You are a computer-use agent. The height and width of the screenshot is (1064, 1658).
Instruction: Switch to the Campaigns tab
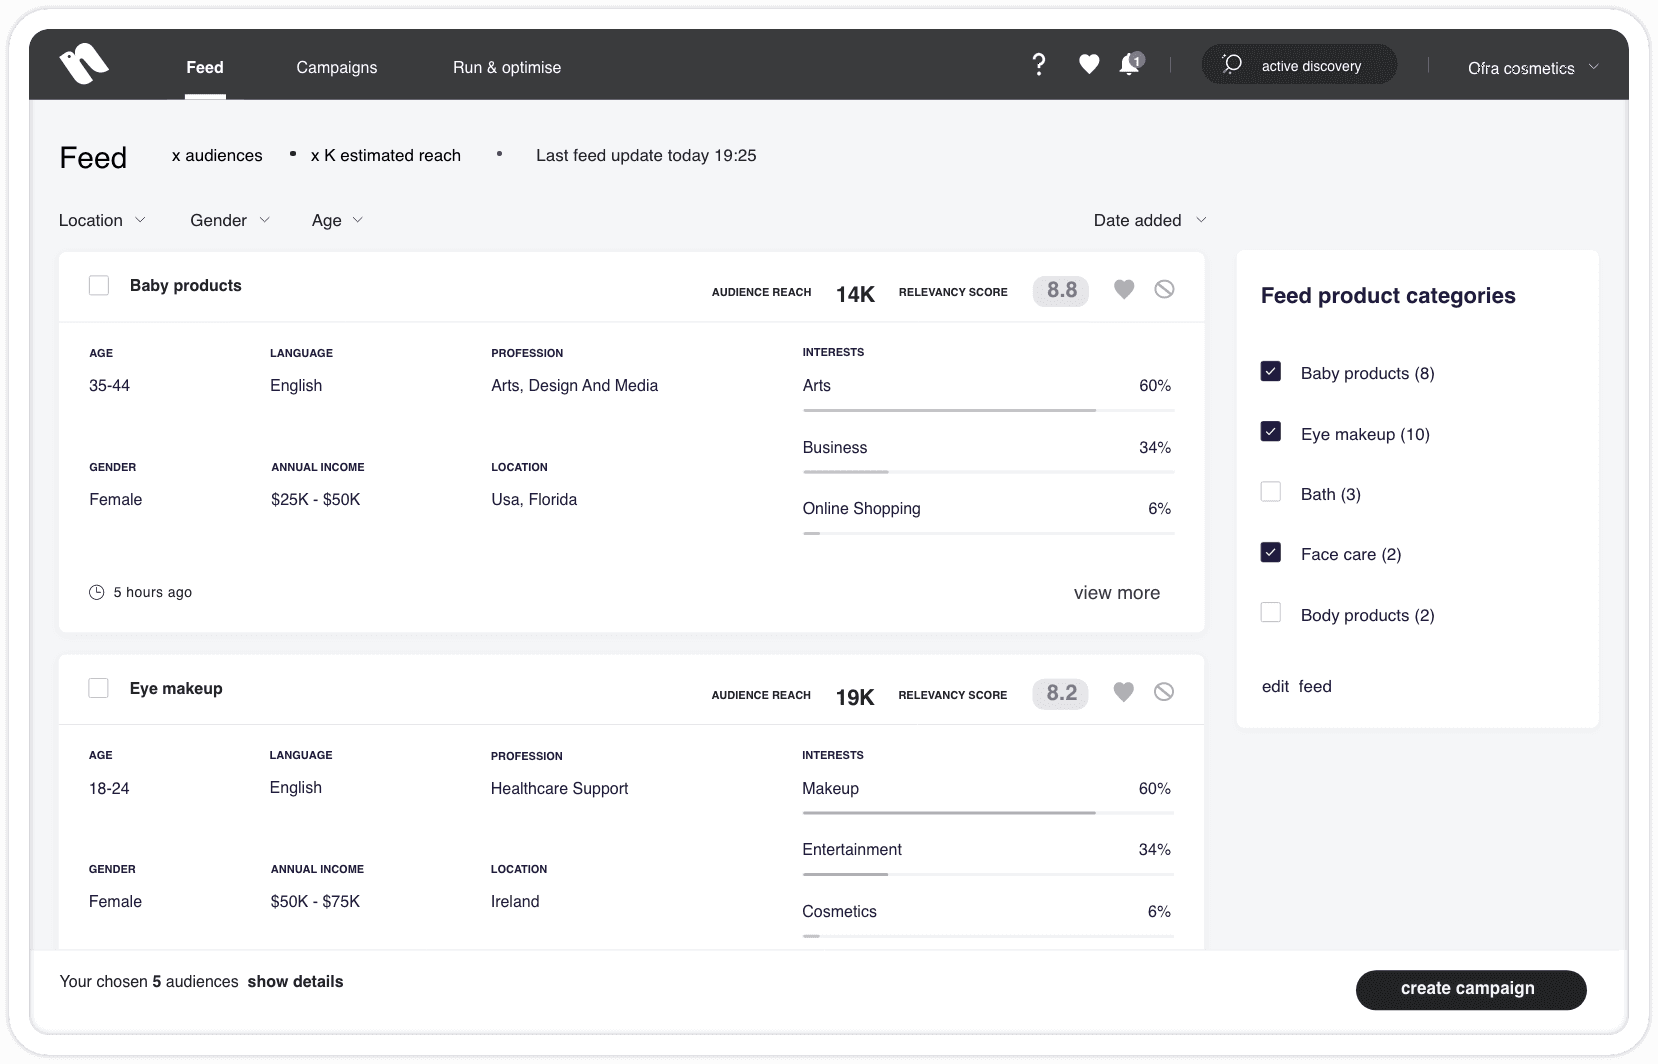(x=337, y=67)
